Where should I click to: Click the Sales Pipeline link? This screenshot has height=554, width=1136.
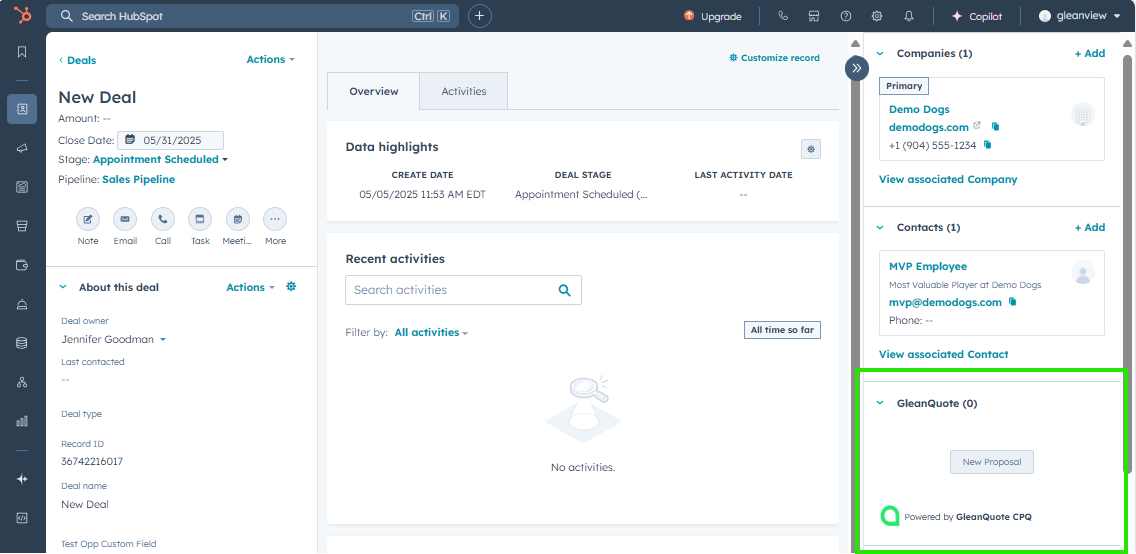tap(138, 179)
